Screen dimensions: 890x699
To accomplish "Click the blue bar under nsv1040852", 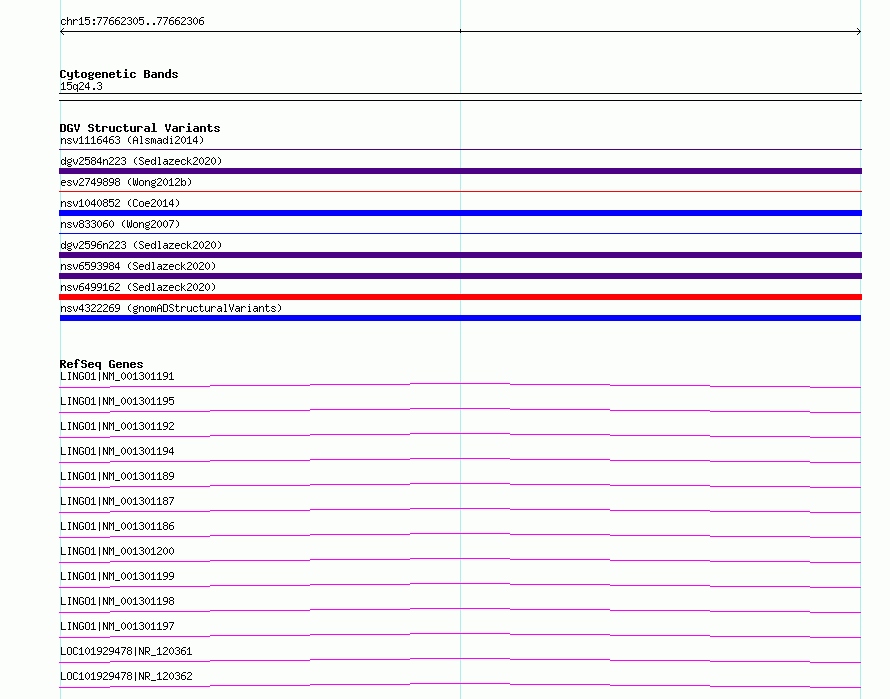I will tap(460, 213).
